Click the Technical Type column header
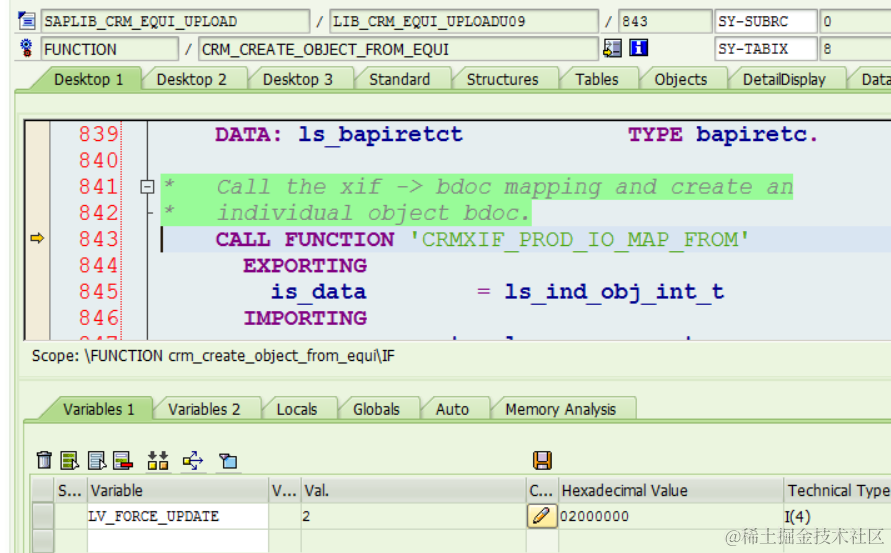The height and width of the screenshot is (553, 891). click(x=837, y=490)
